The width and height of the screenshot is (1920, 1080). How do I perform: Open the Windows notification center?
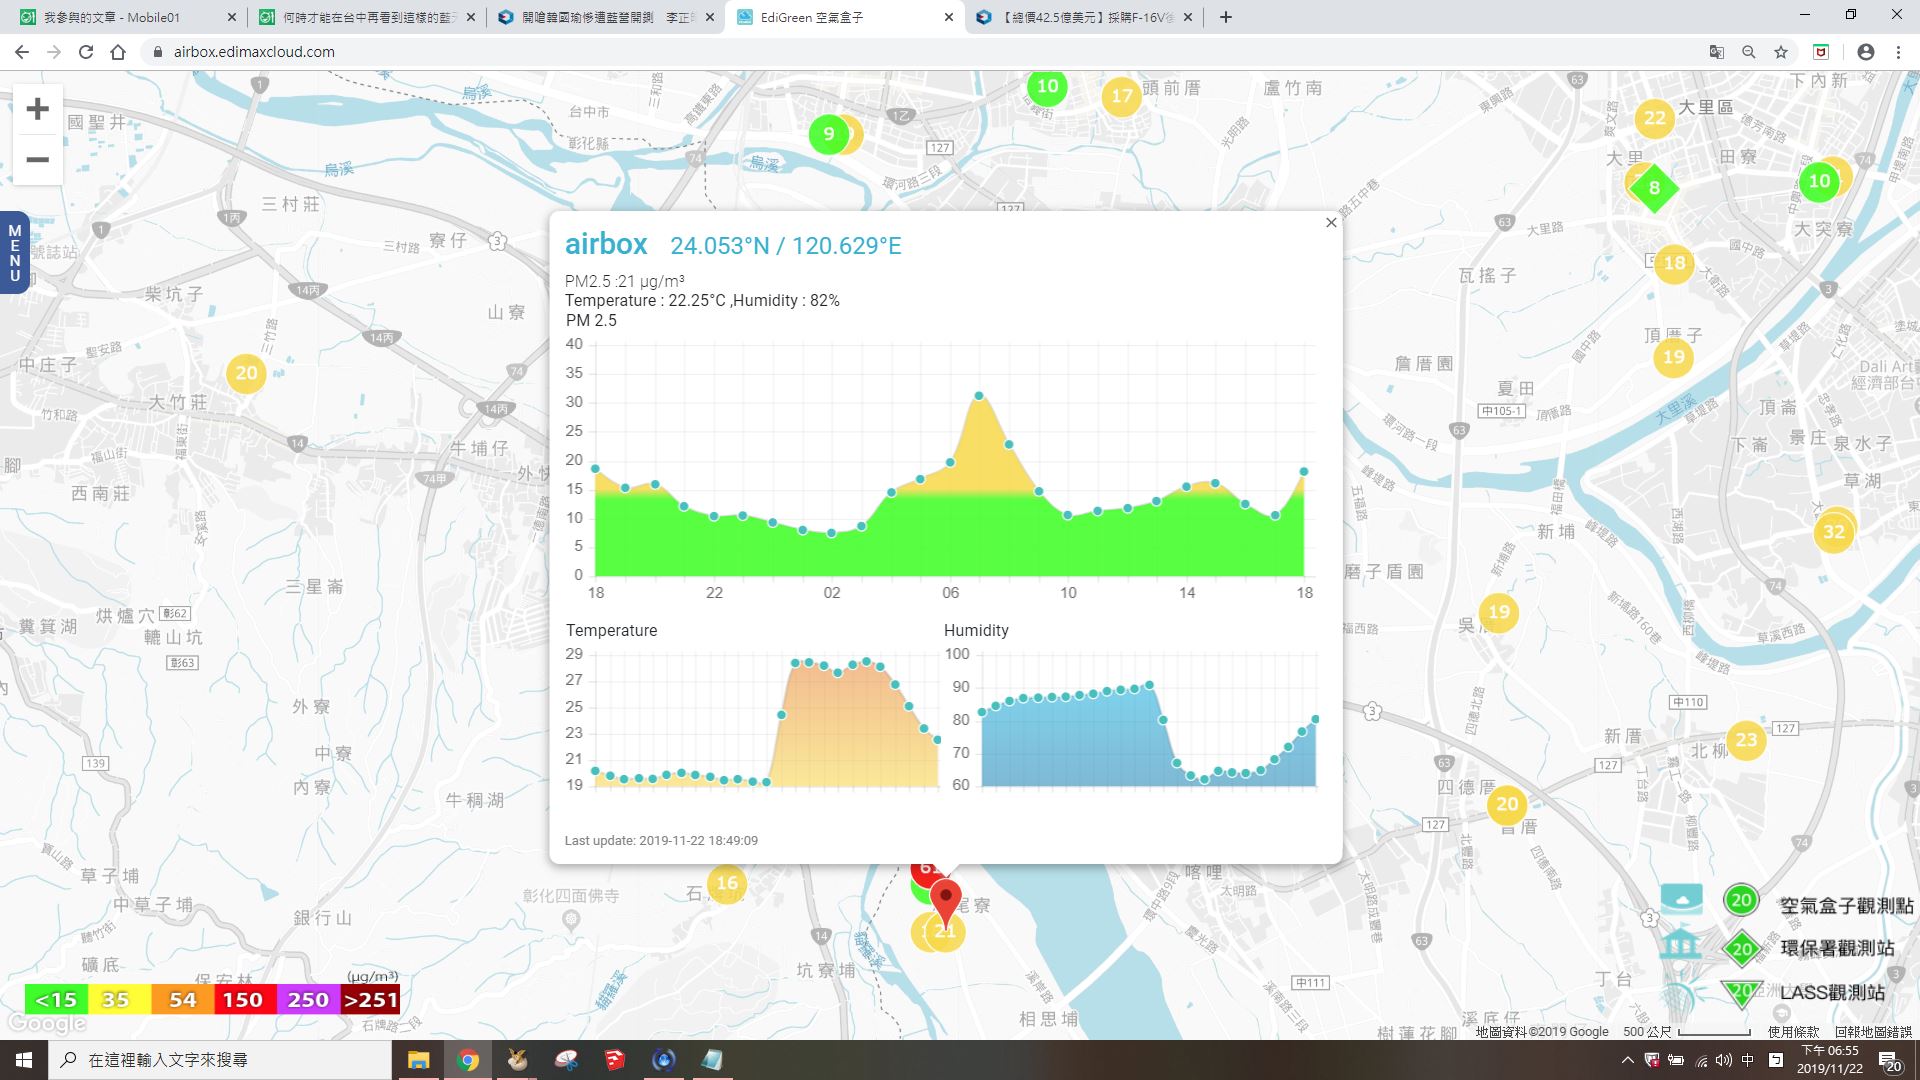click(1890, 1060)
